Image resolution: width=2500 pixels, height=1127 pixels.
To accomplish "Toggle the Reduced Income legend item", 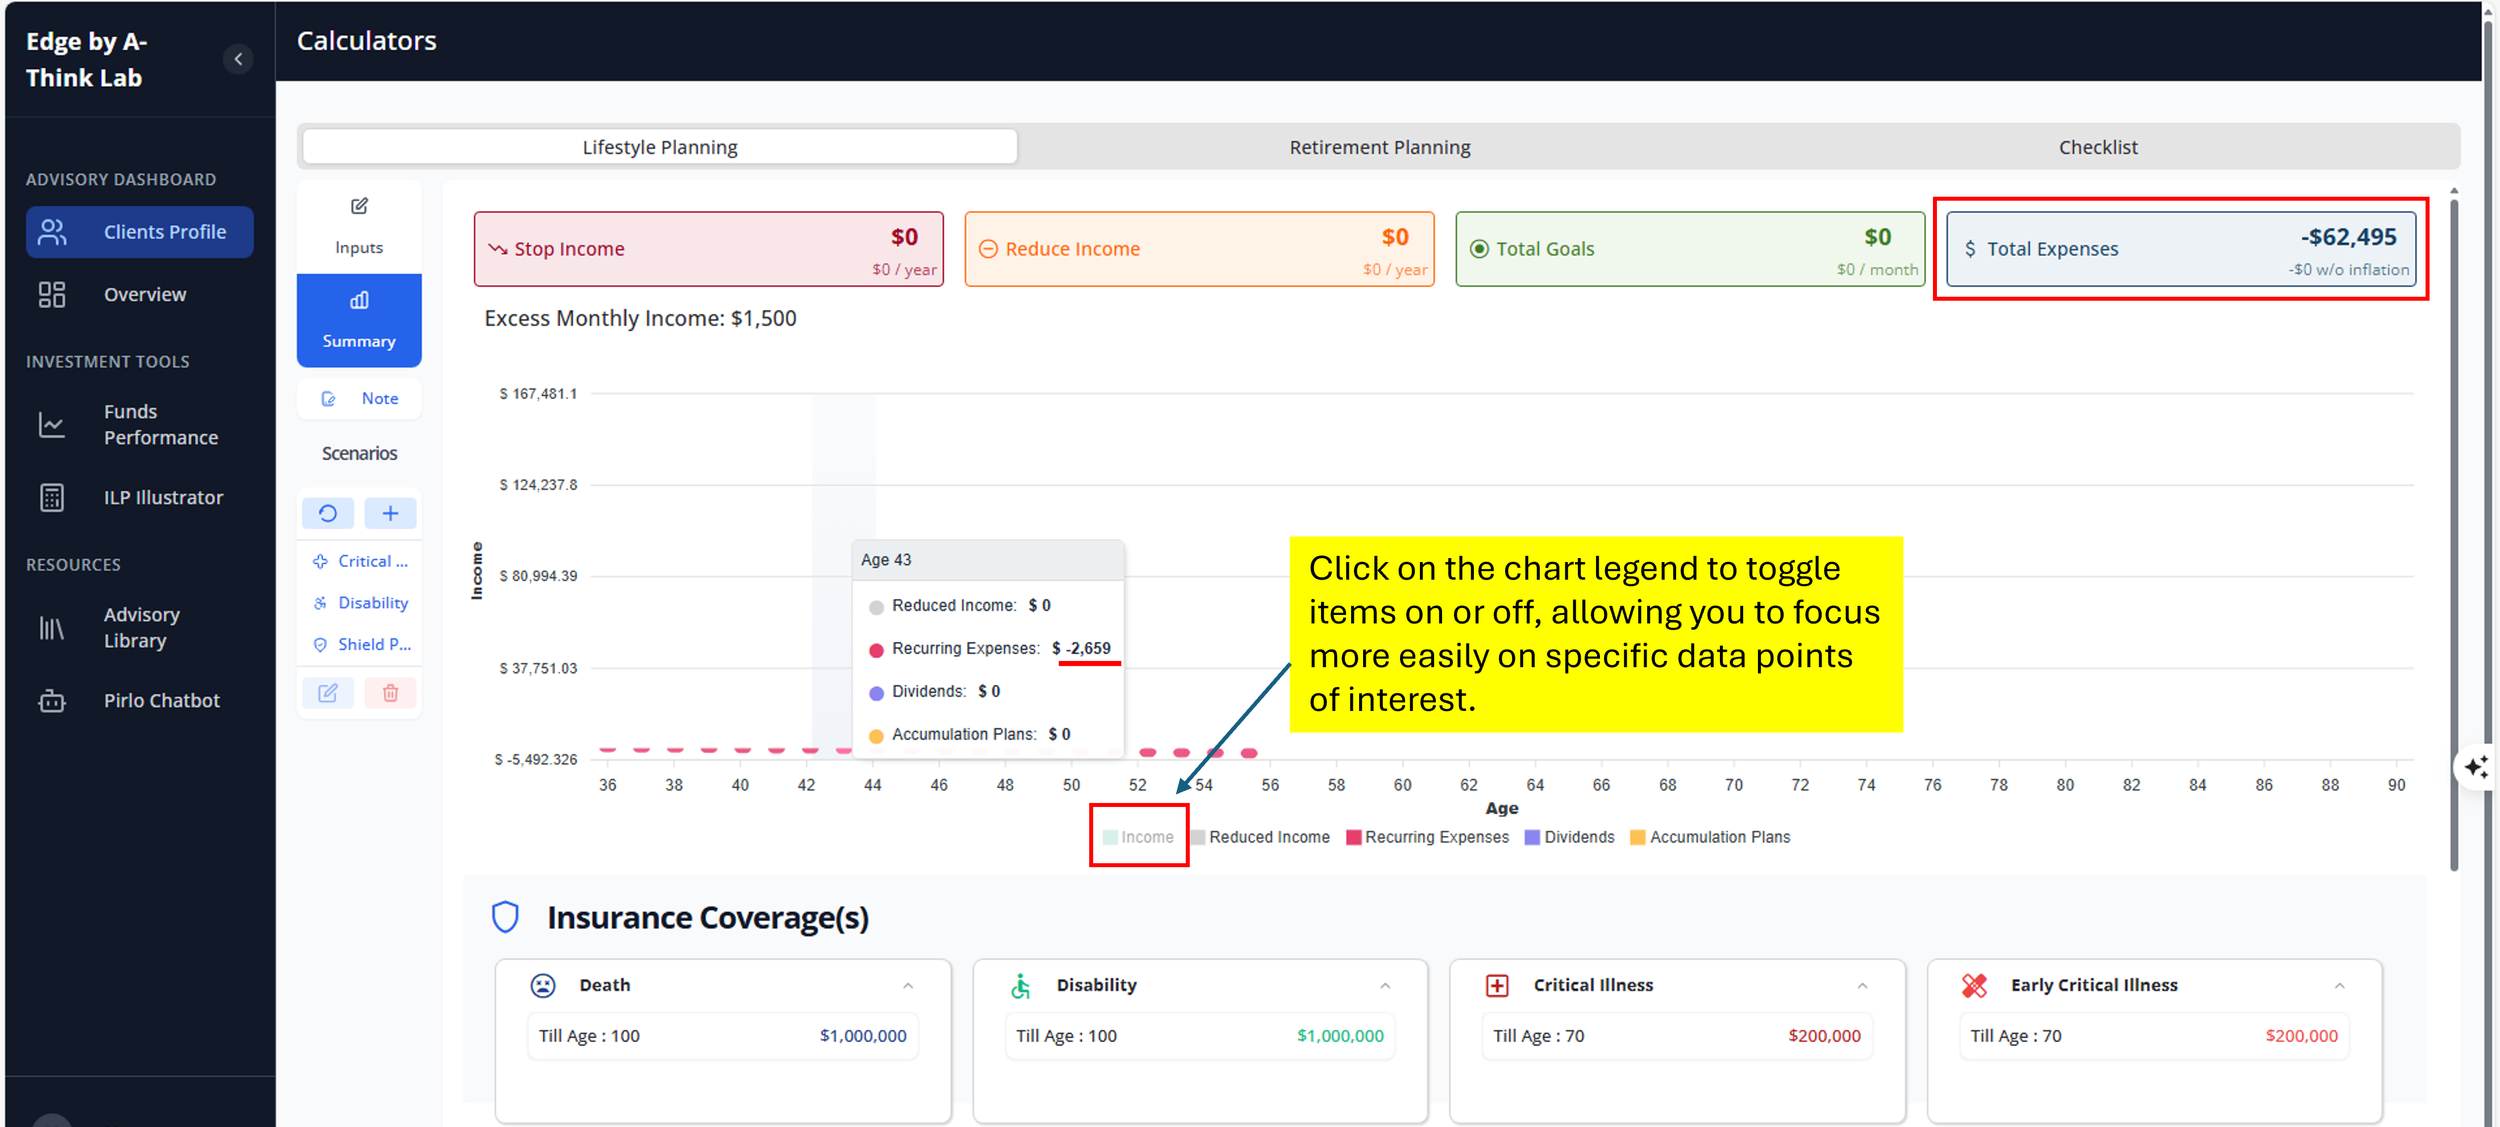I will [1260, 837].
